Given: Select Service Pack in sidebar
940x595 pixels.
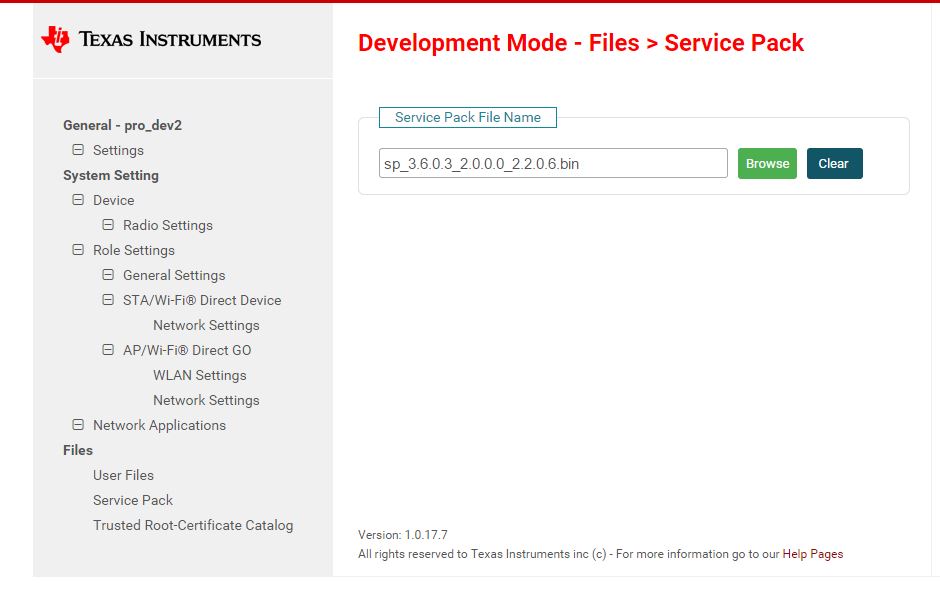Looking at the screenshot, I should 132,500.
